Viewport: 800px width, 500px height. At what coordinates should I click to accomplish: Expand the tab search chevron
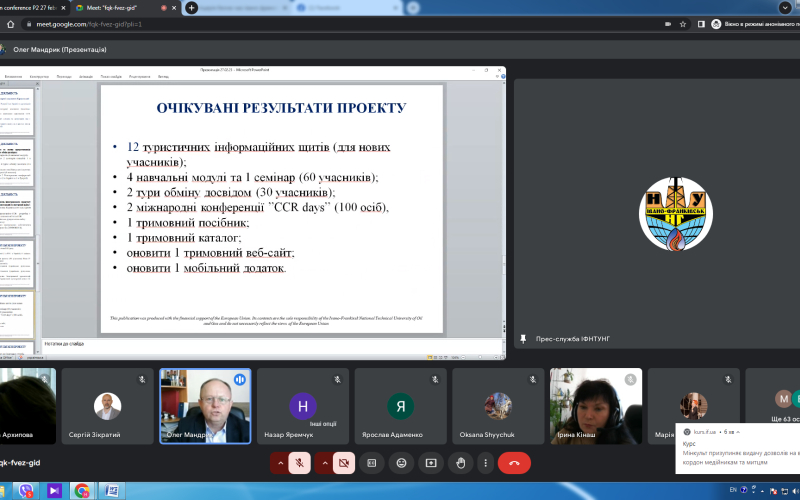(x=785, y=8)
